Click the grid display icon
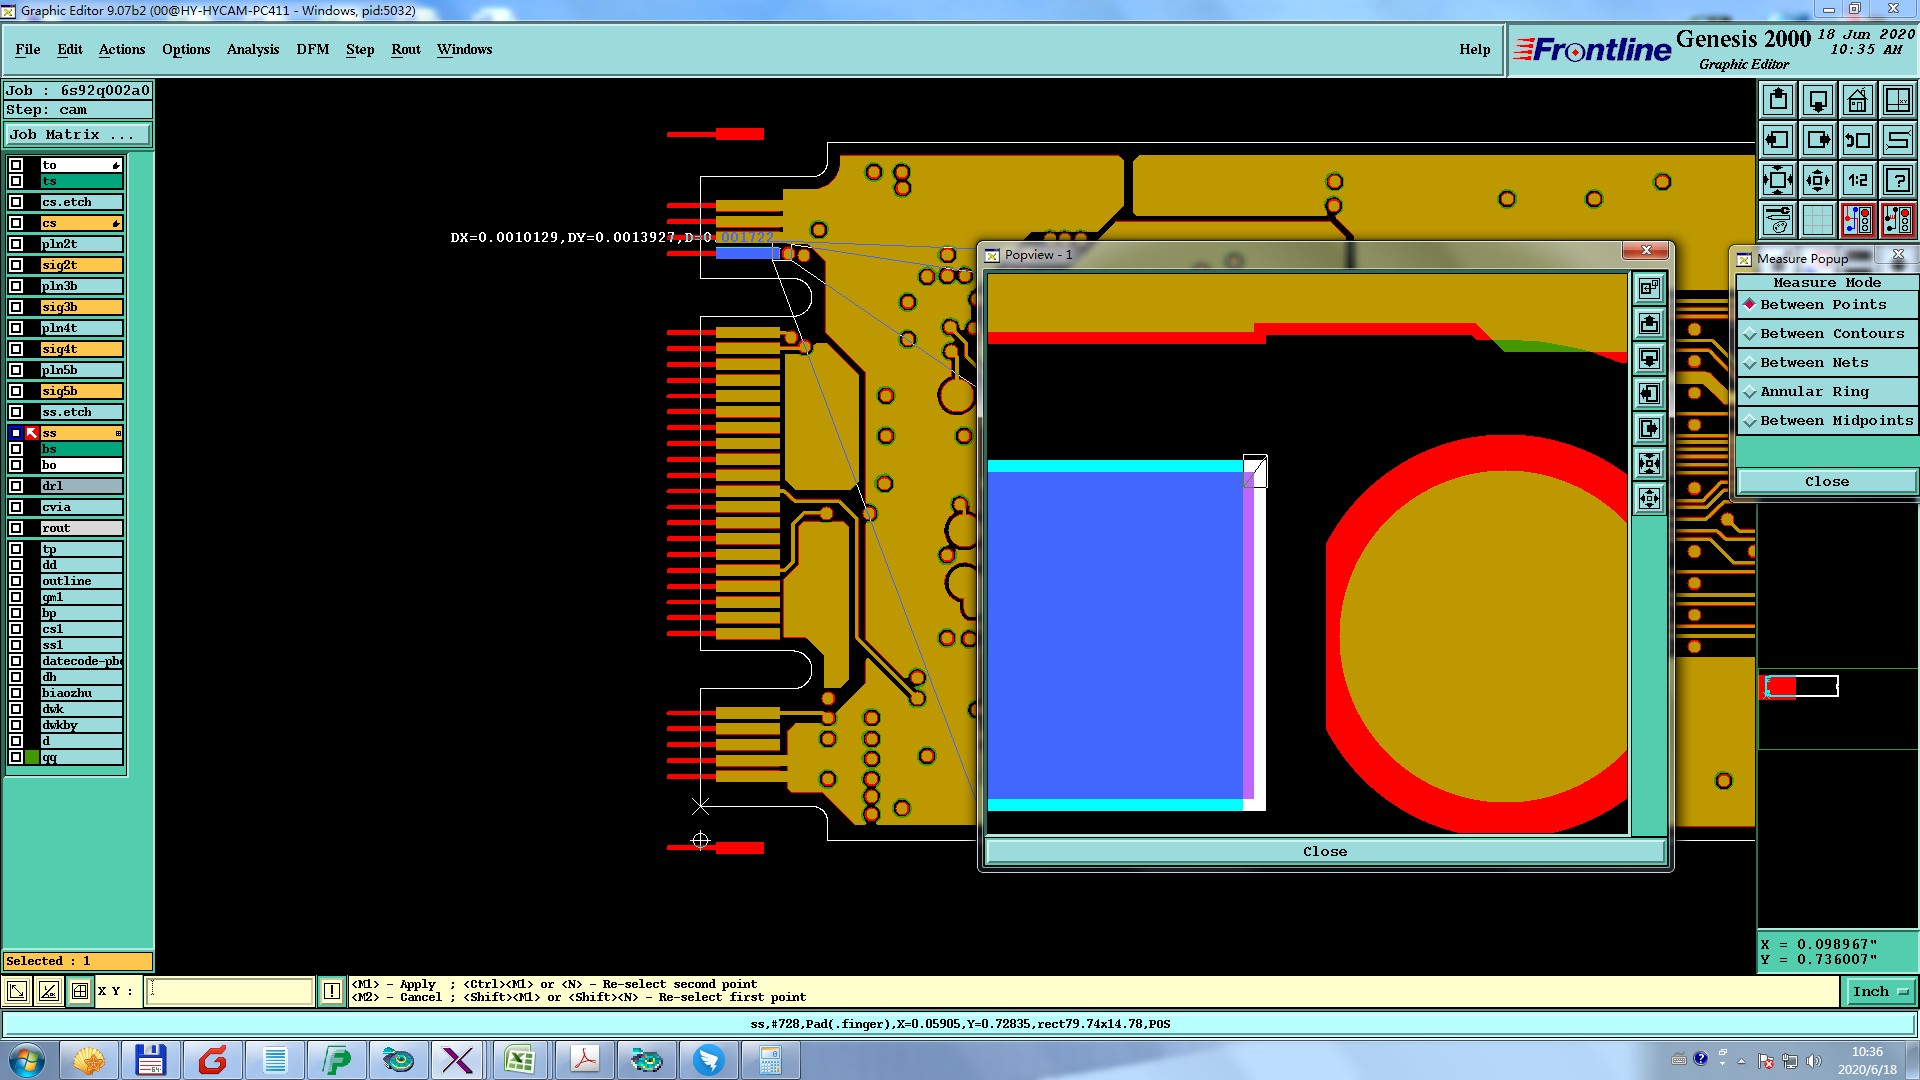This screenshot has width=1920, height=1080. point(1817,220)
